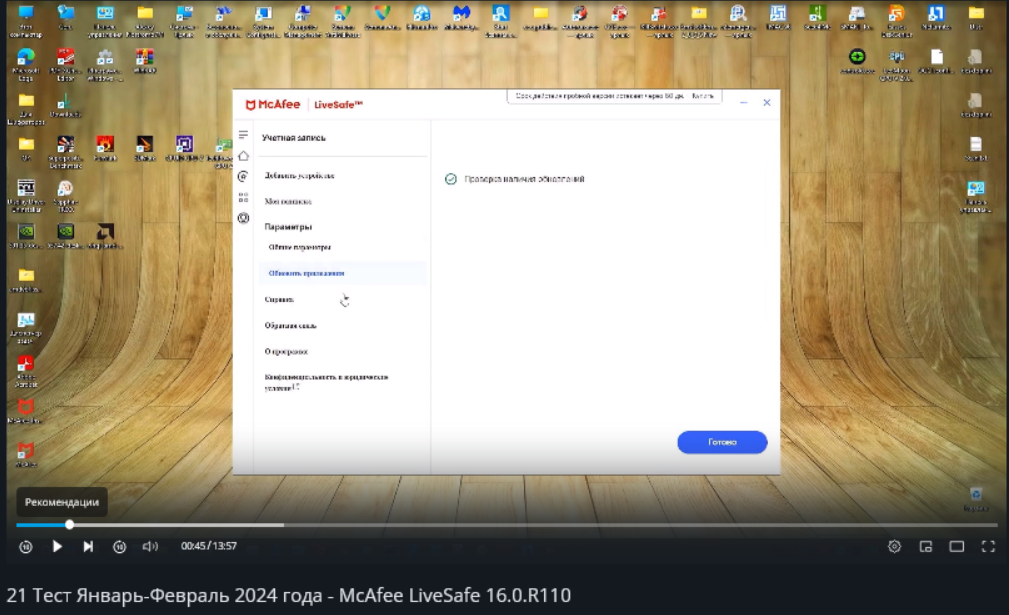Open 'О программе' menu entry
Screen dimensions: 1009x615
coord(286,351)
